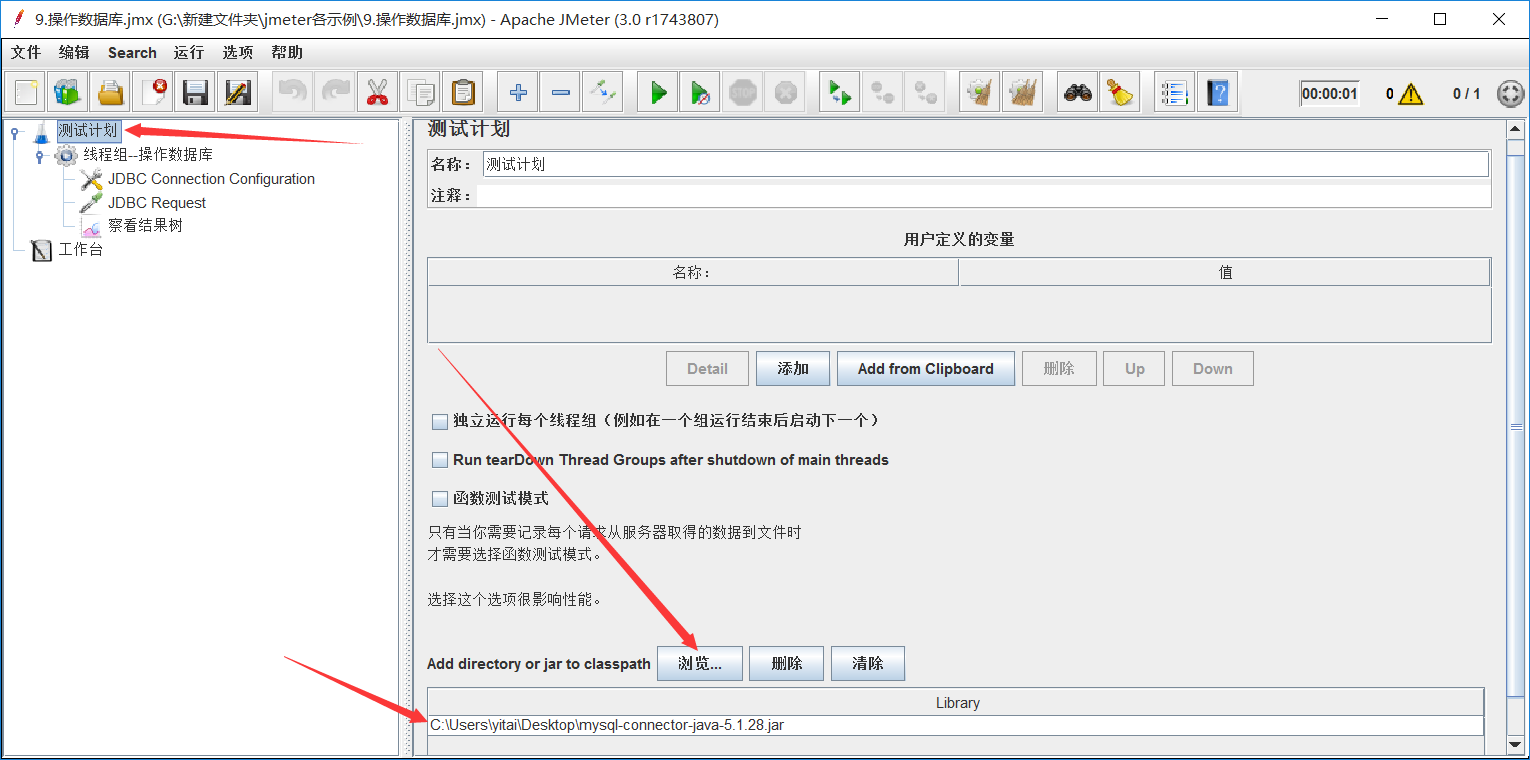Click the Open file folder icon
This screenshot has width=1530, height=760.
[110, 93]
